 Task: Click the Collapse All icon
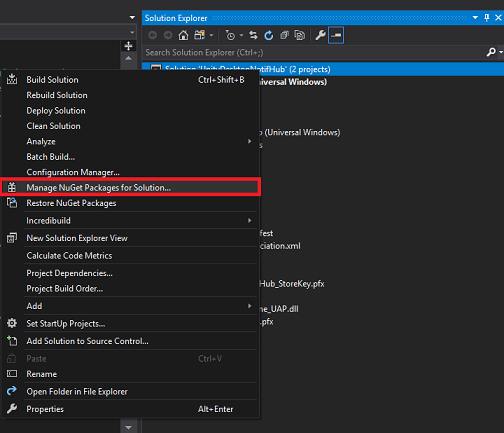[x=284, y=35]
